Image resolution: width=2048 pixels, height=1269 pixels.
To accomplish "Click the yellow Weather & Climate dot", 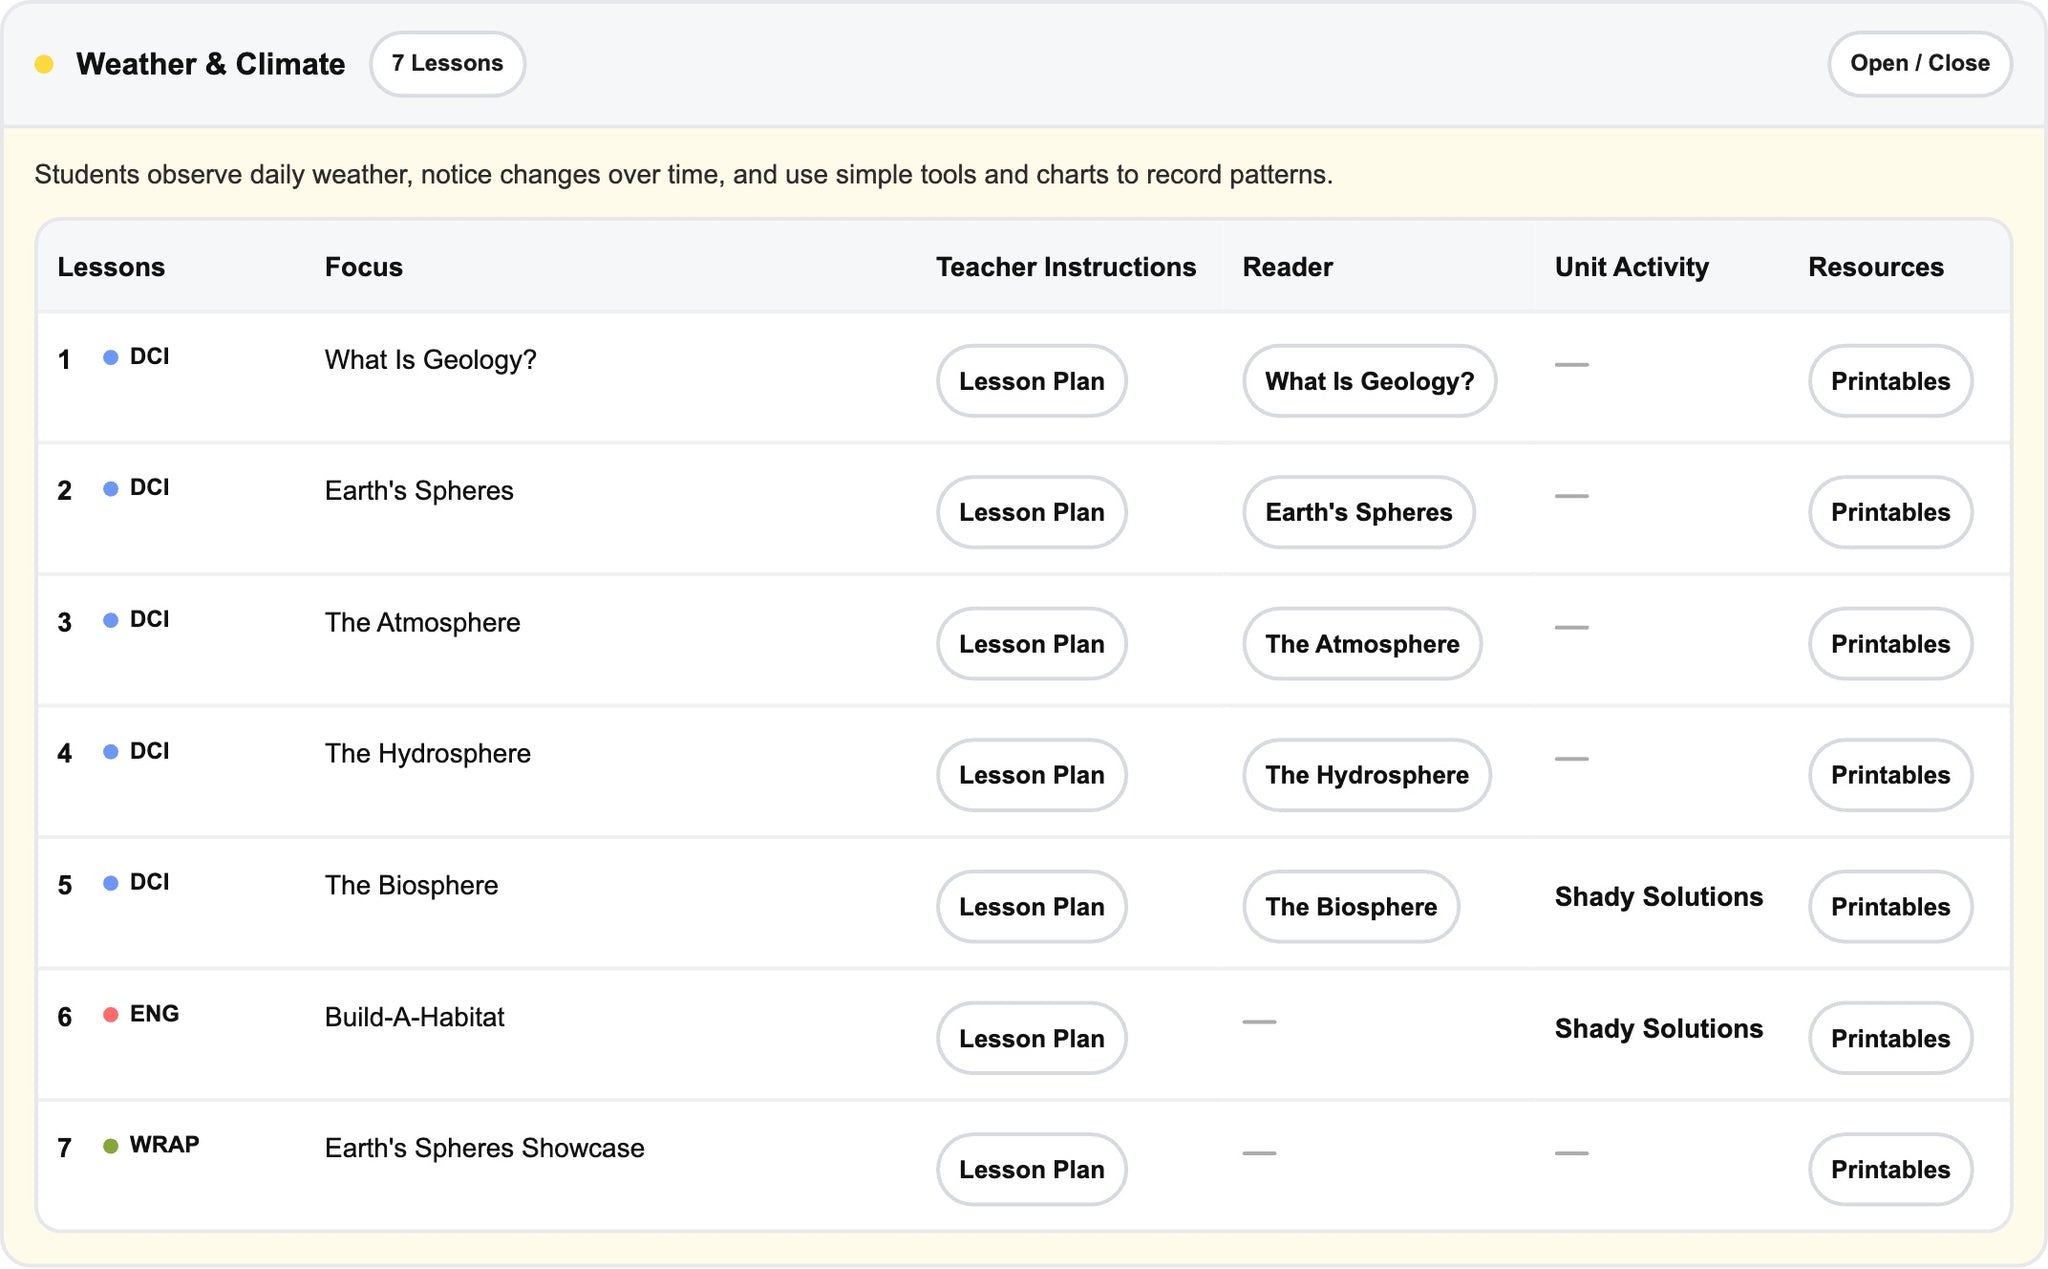I will click(x=44, y=65).
